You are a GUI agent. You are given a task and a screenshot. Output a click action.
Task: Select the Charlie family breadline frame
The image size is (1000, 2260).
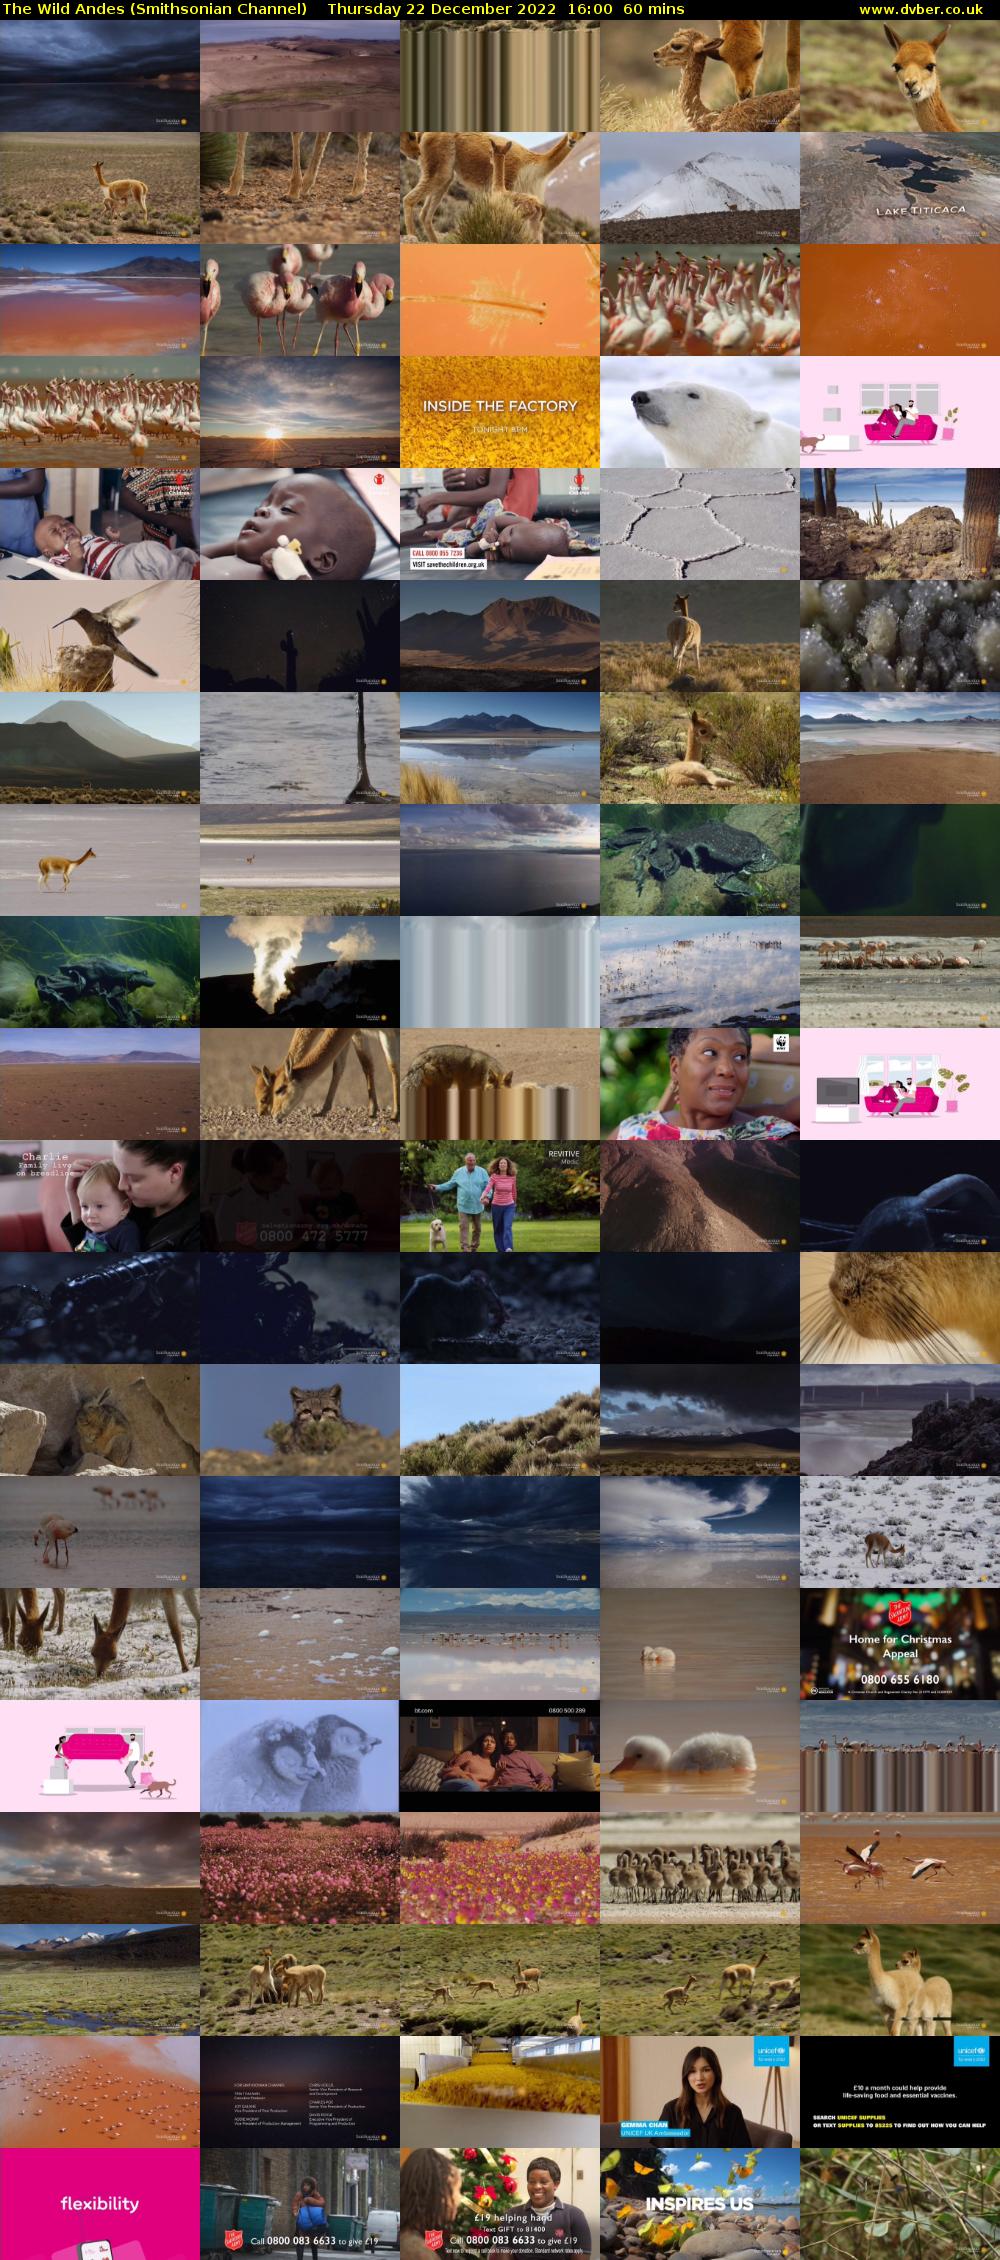(x=100, y=1196)
